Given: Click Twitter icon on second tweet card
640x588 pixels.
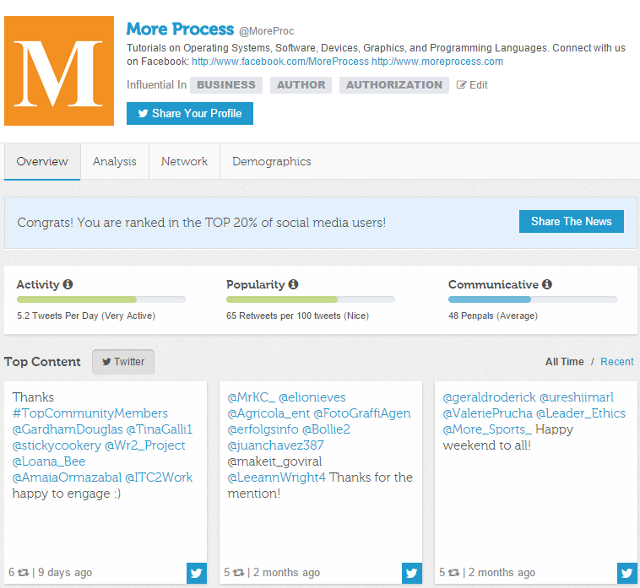Looking at the screenshot, I should click(x=412, y=573).
